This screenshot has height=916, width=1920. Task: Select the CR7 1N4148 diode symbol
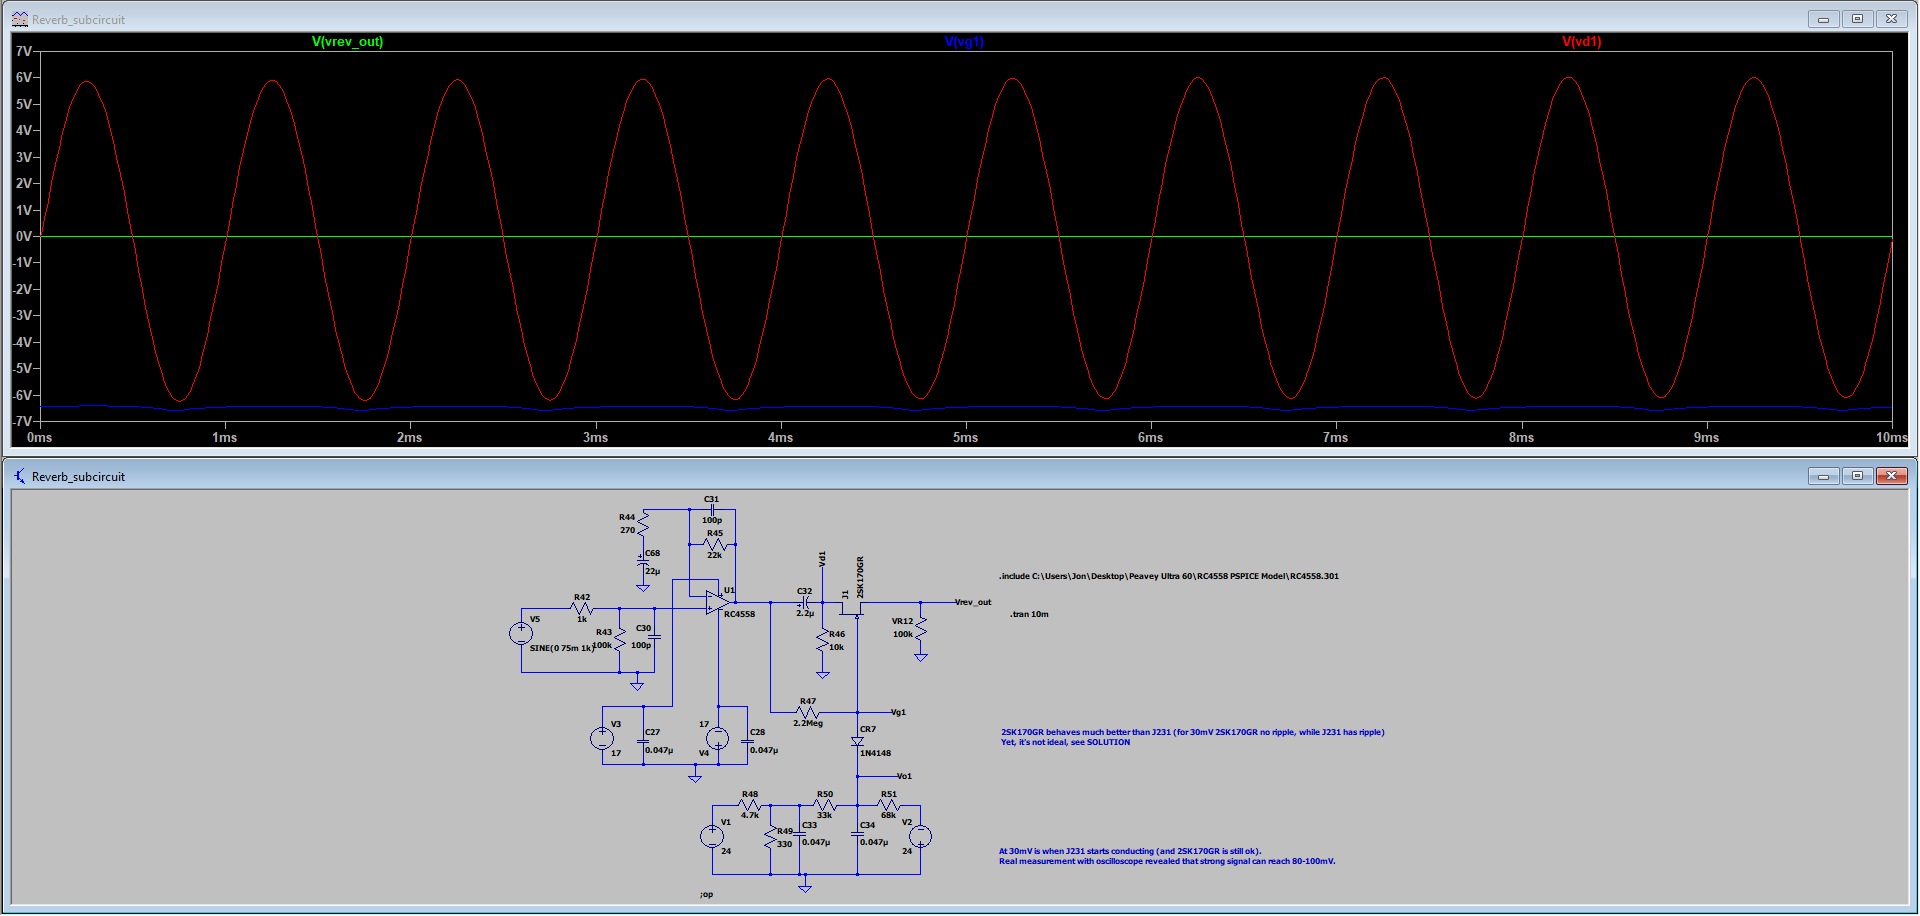pos(857,741)
